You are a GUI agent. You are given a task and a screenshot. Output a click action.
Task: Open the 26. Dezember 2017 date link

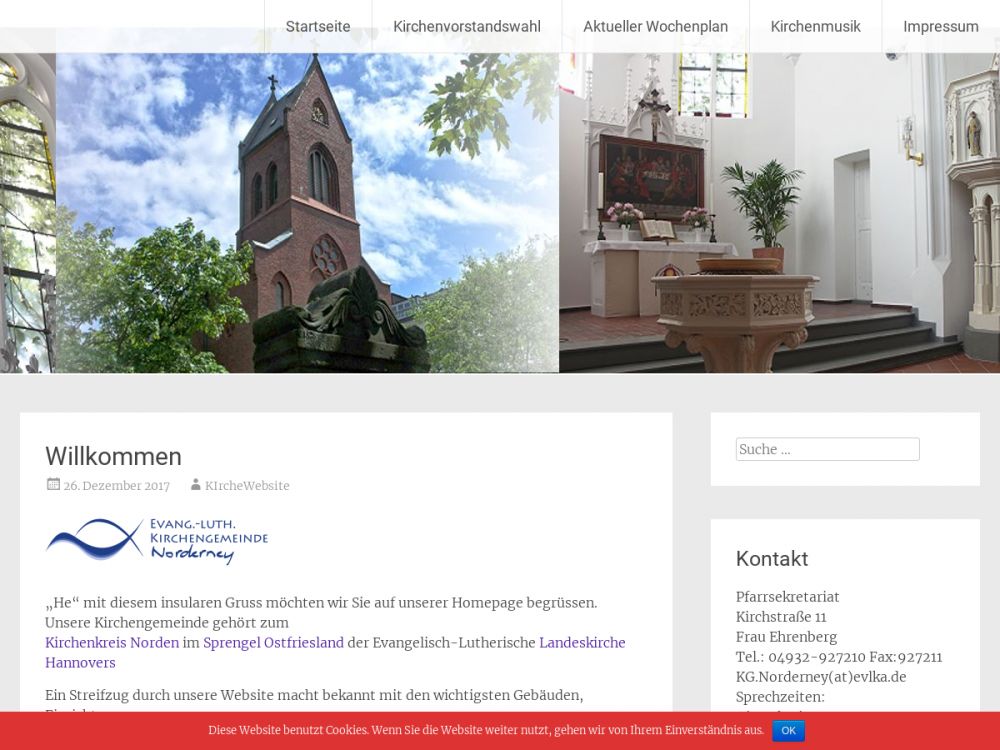pyautogui.click(x=116, y=486)
